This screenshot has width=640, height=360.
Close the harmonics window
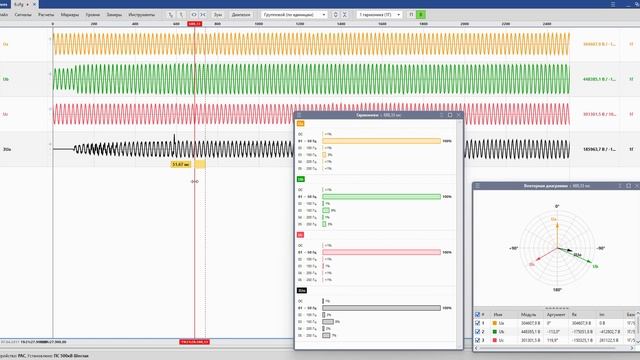tap(459, 115)
